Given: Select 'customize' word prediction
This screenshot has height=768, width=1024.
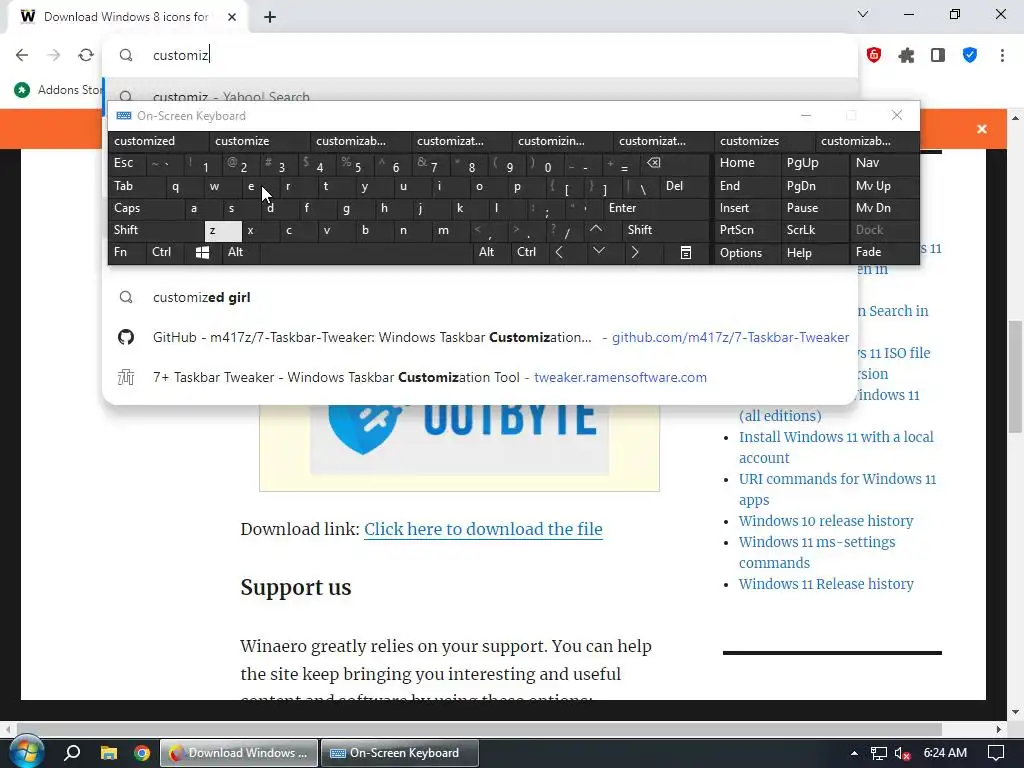Looking at the screenshot, I should (x=260, y=141).
